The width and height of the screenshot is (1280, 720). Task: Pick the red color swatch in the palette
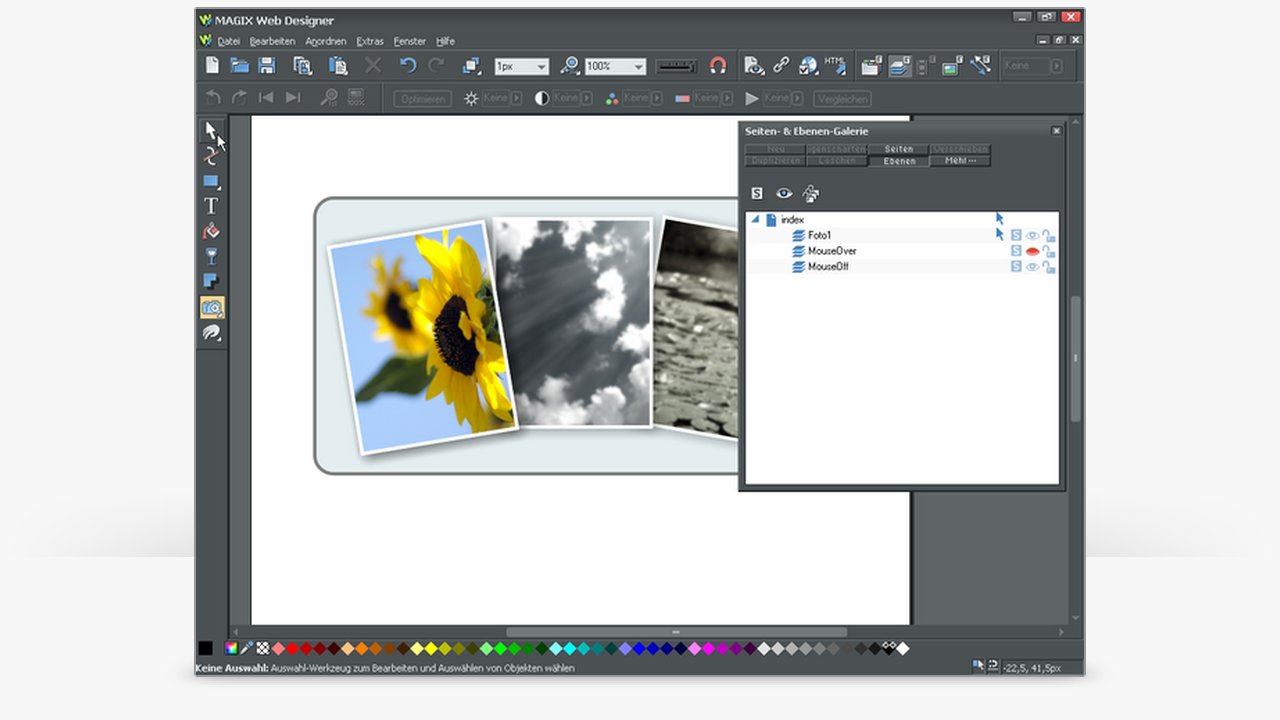293,648
